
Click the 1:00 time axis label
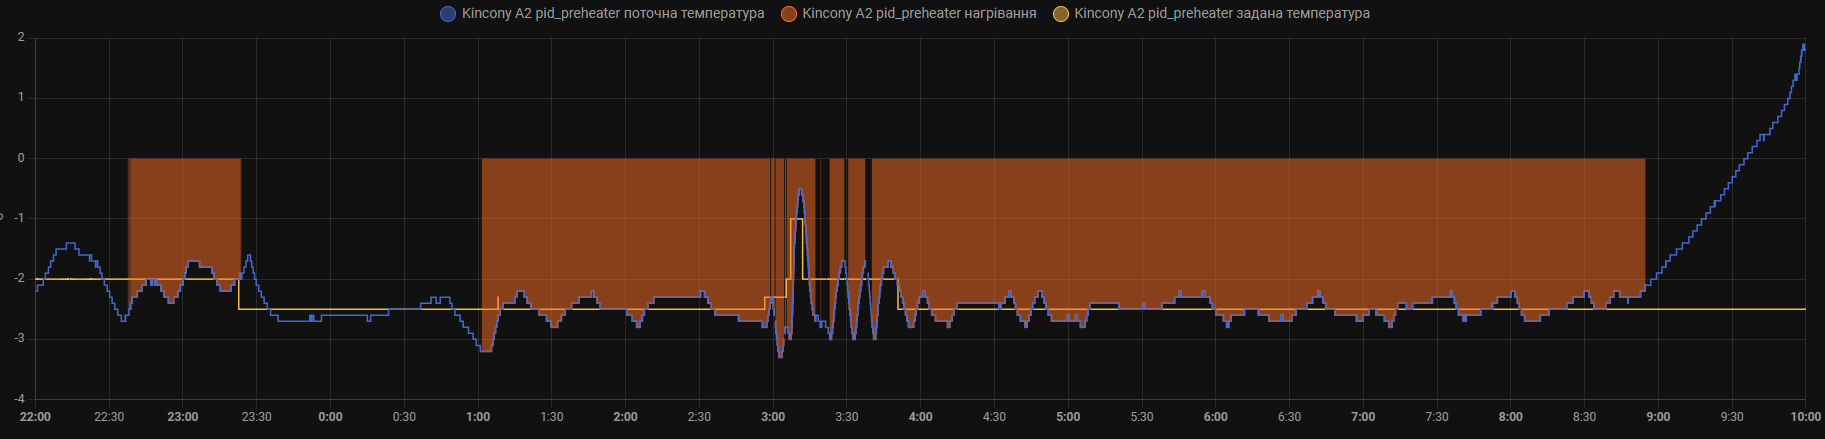[x=478, y=417]
